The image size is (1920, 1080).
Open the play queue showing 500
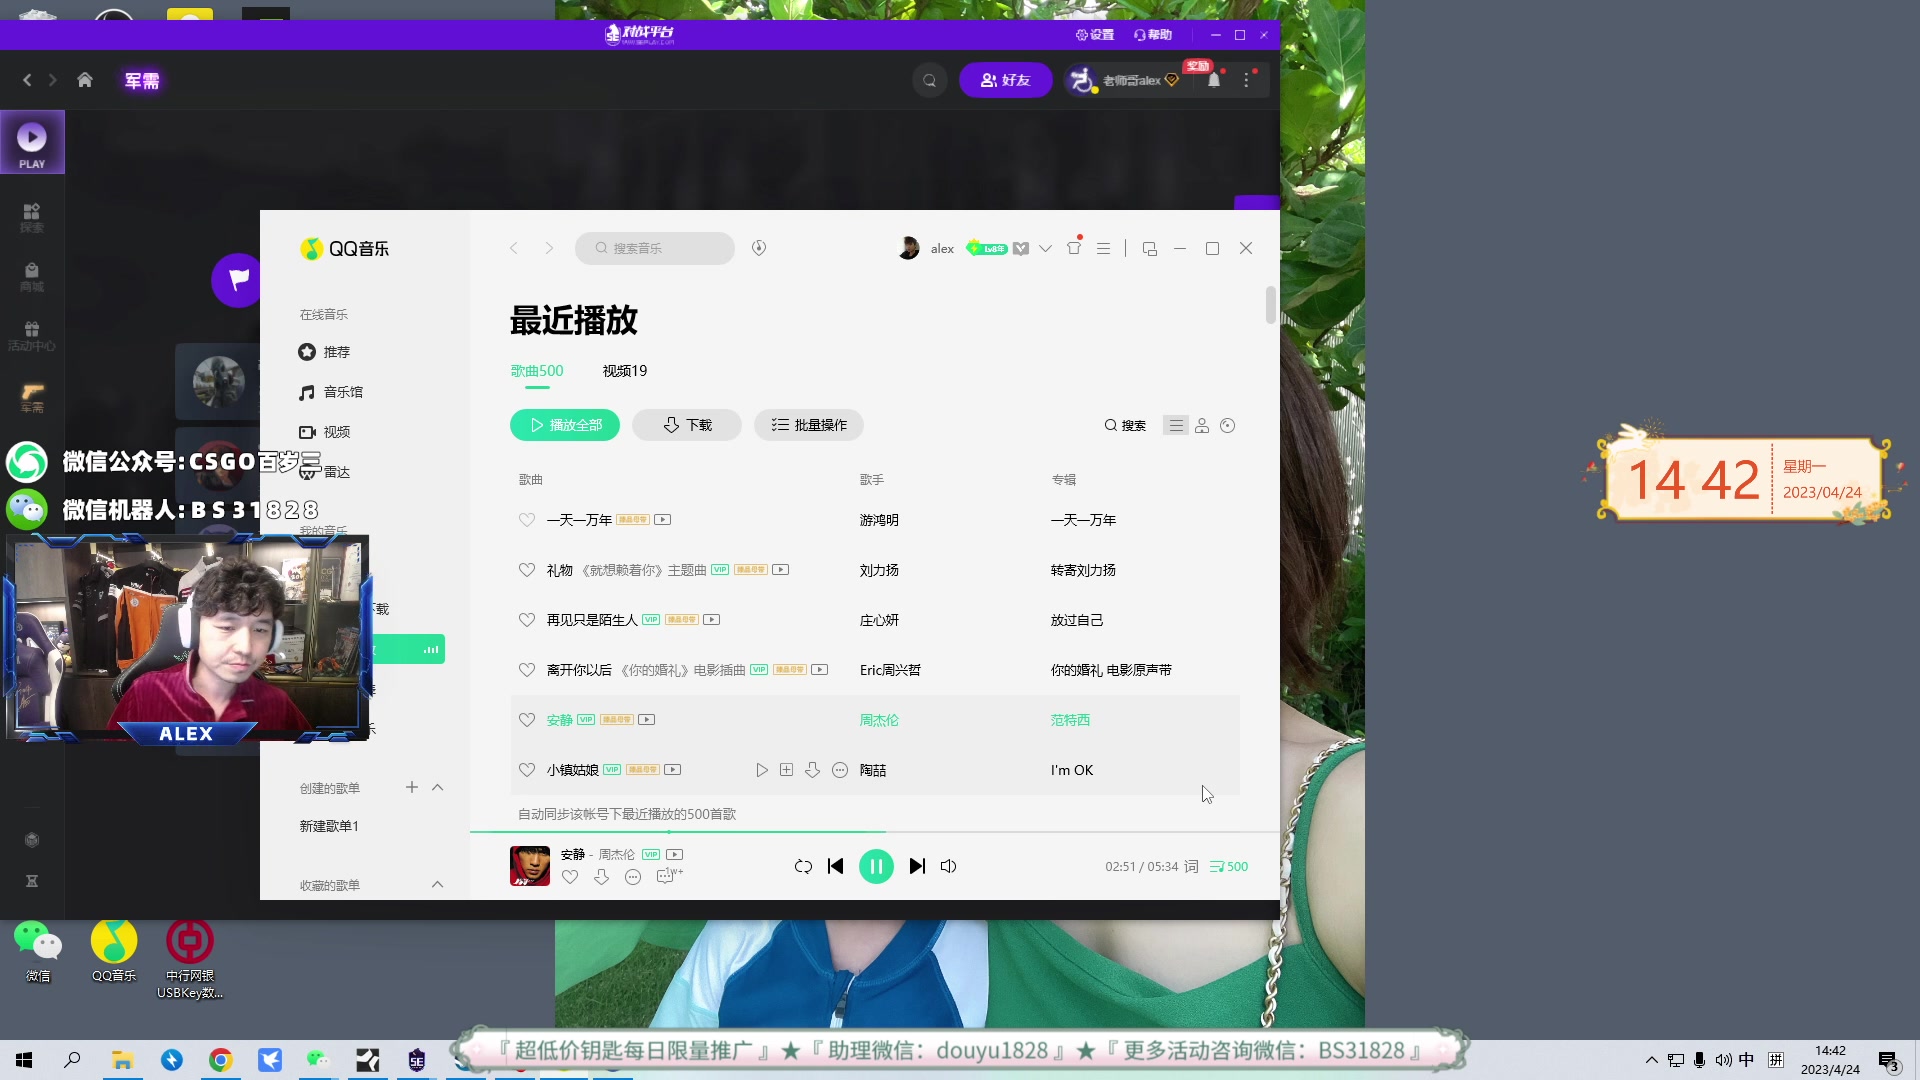click(x=1229, y=866)
